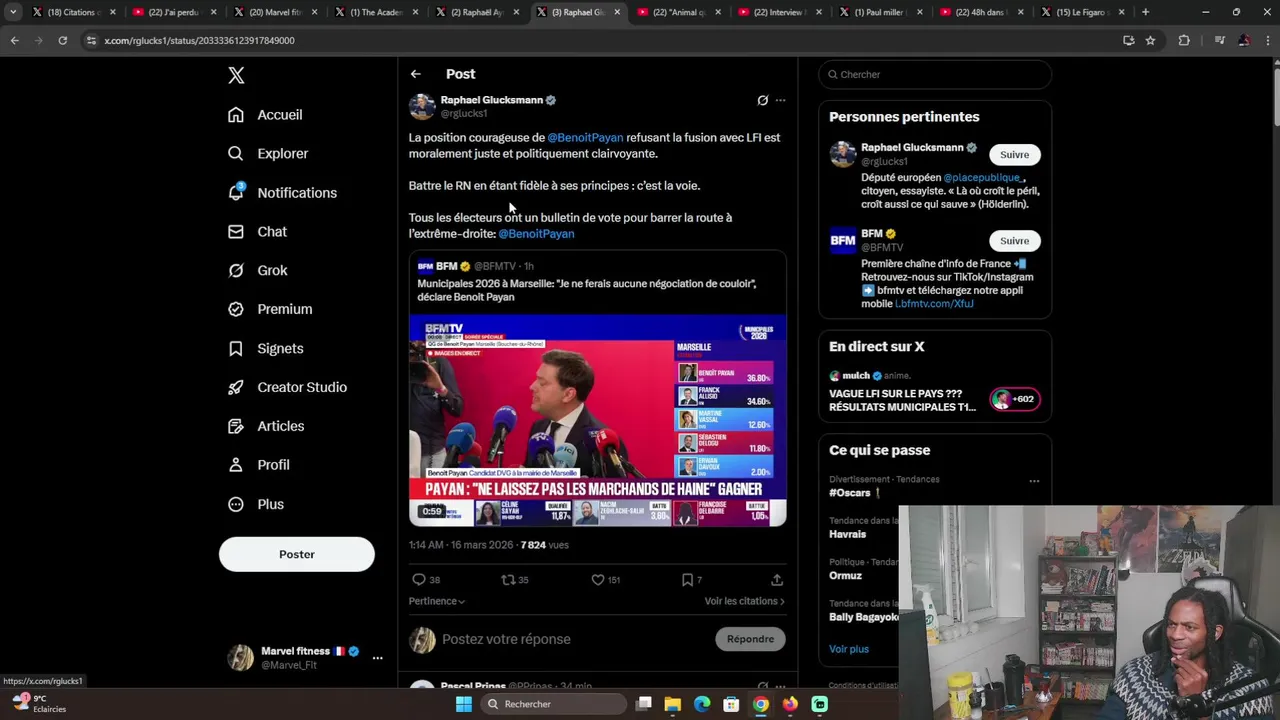Open post options three-dot menu

780,100
